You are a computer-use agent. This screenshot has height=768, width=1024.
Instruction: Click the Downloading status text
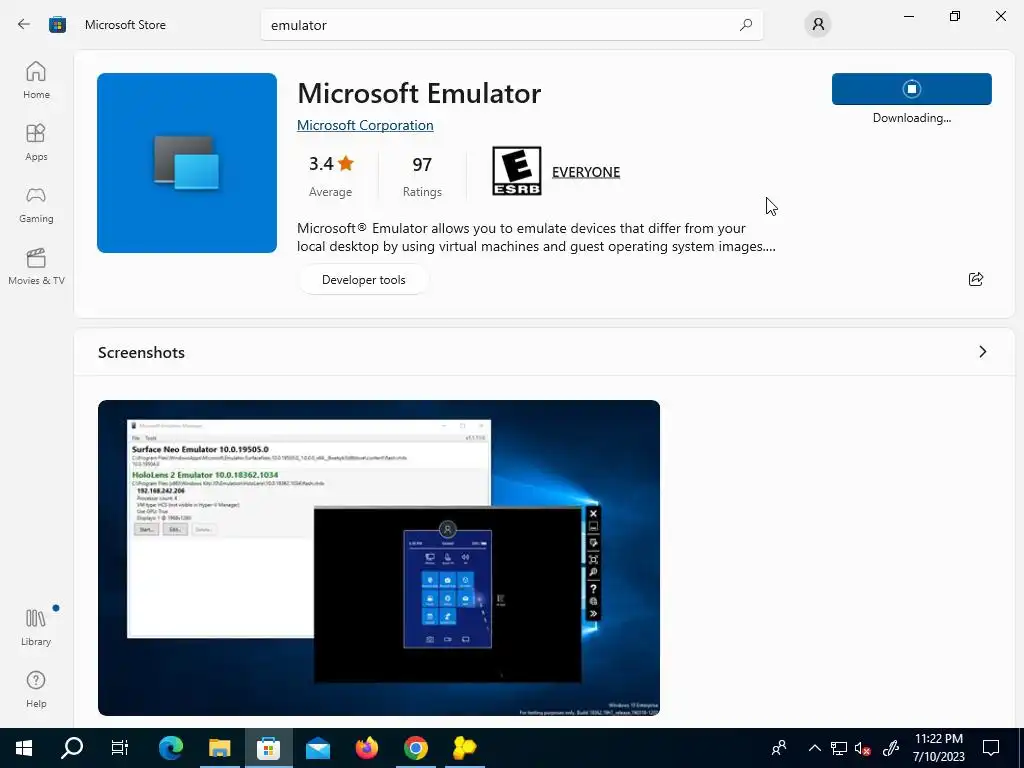point(912,118)
